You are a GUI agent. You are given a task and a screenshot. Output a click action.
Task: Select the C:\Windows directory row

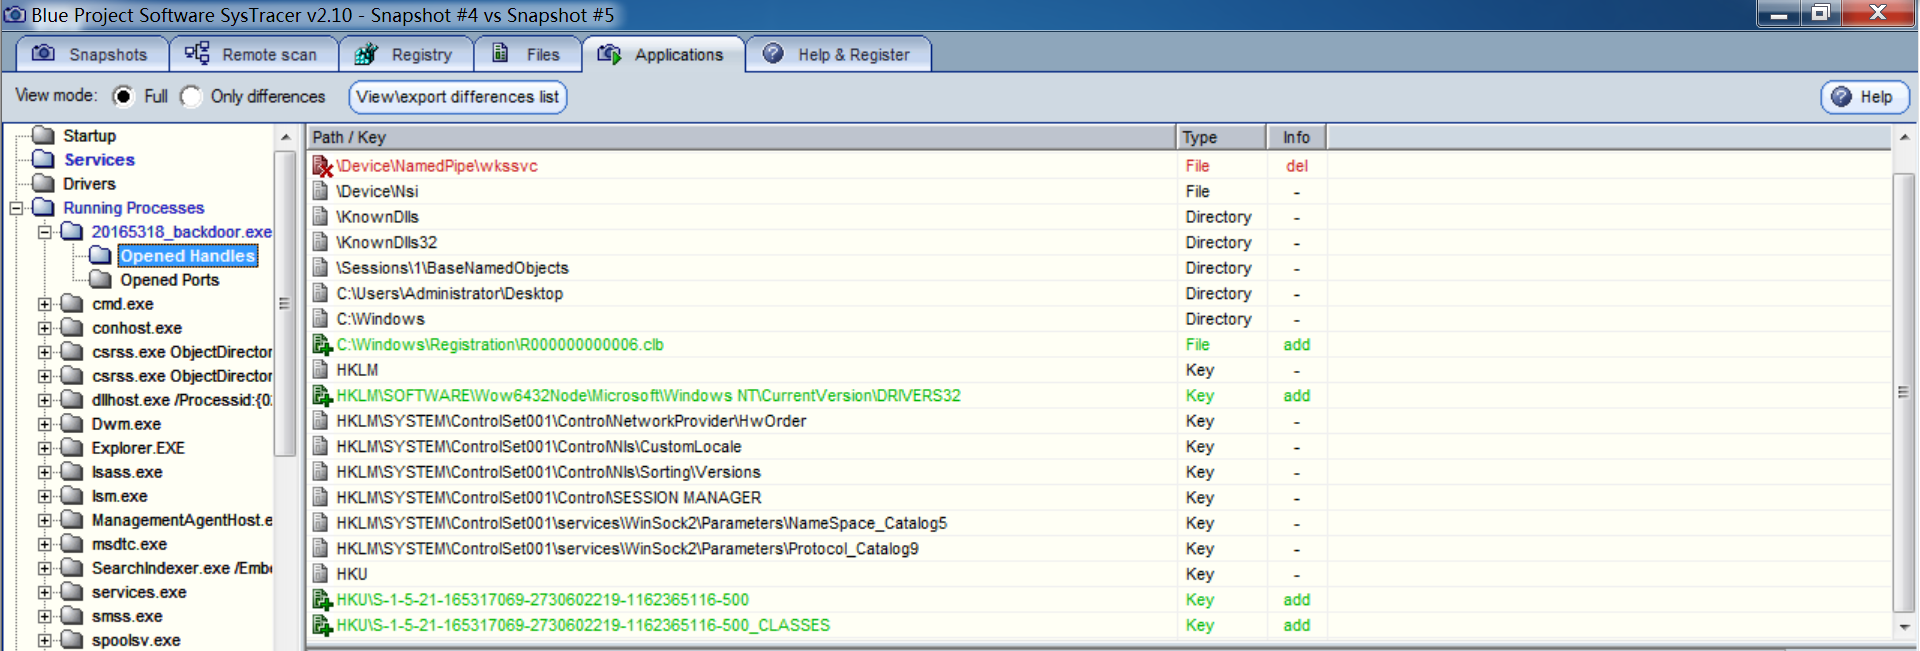(x=1099, y=319)
